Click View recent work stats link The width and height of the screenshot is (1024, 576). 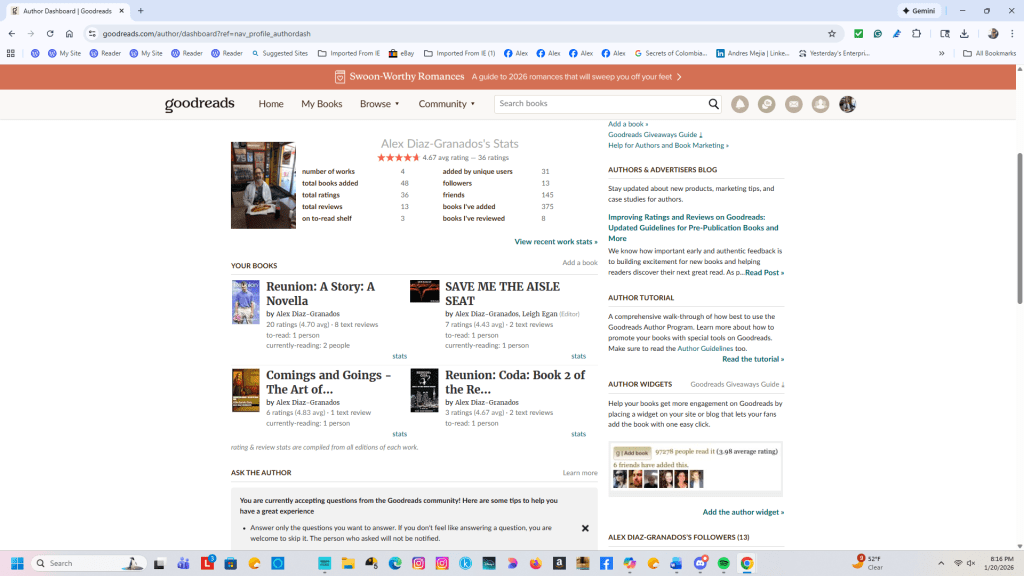click(x=555, y=242)
